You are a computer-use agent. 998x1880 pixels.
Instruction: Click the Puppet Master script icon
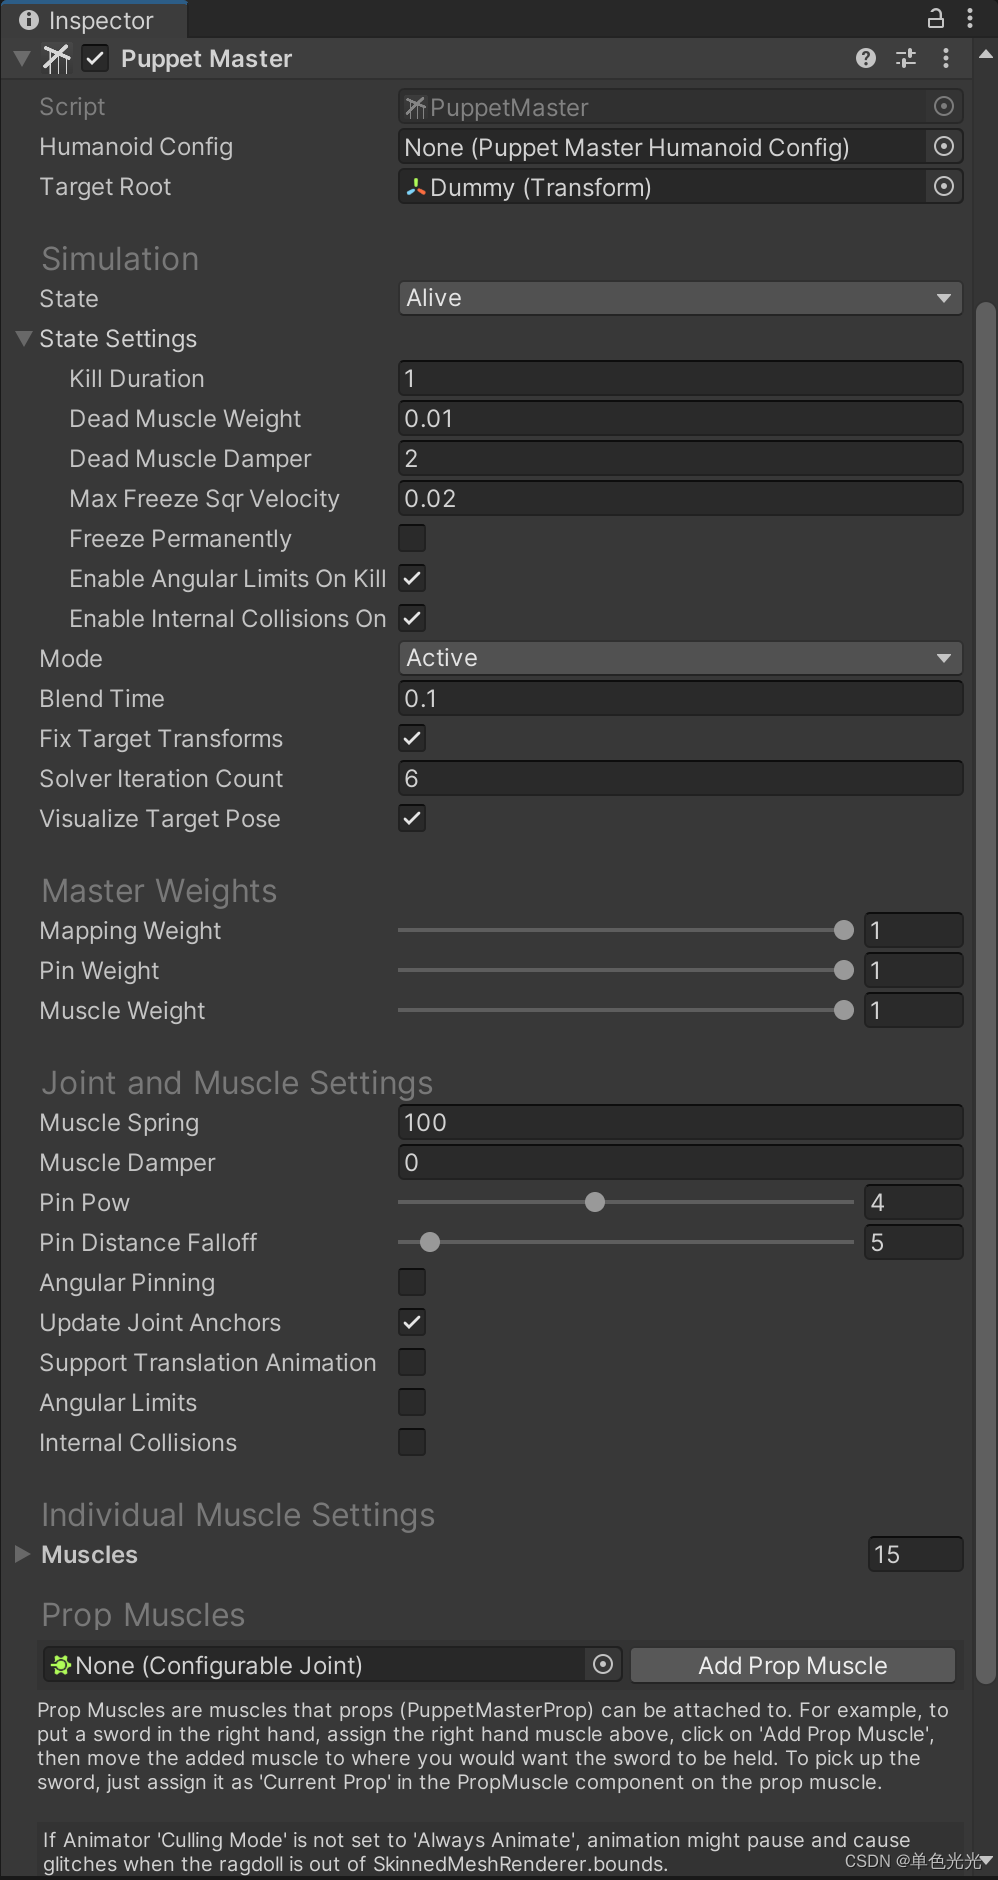(x=57, y=59)
